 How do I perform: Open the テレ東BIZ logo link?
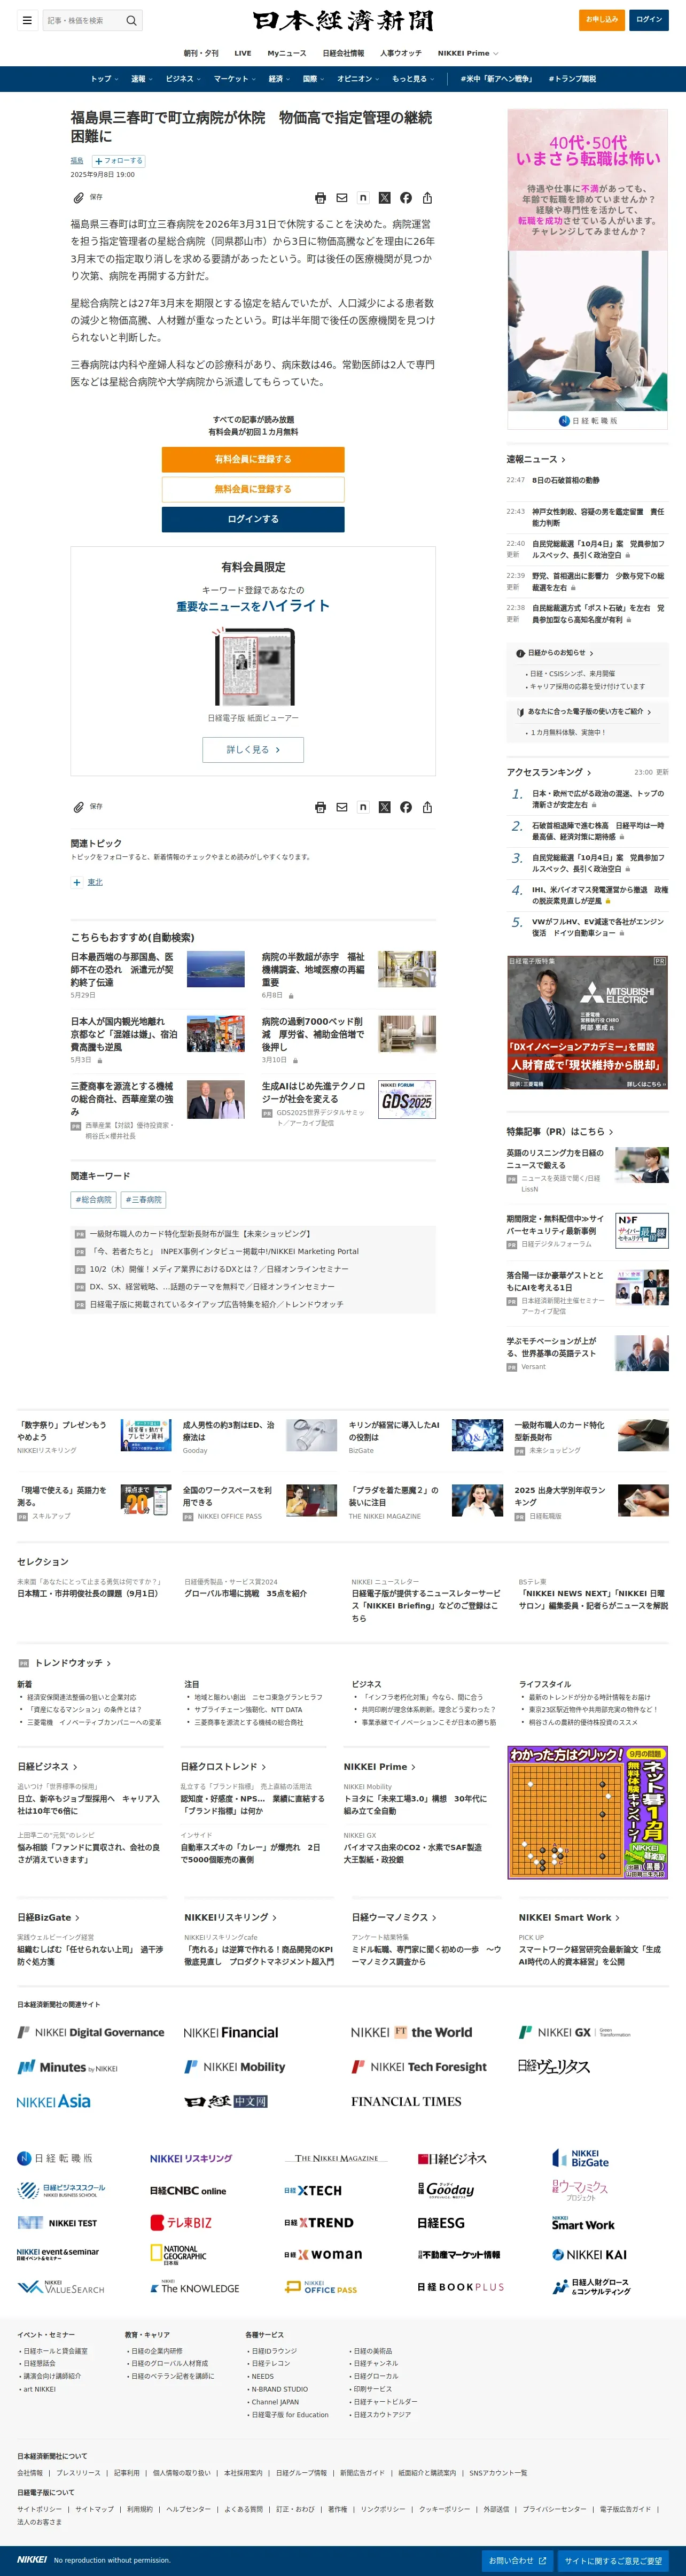pos(181,2222)
